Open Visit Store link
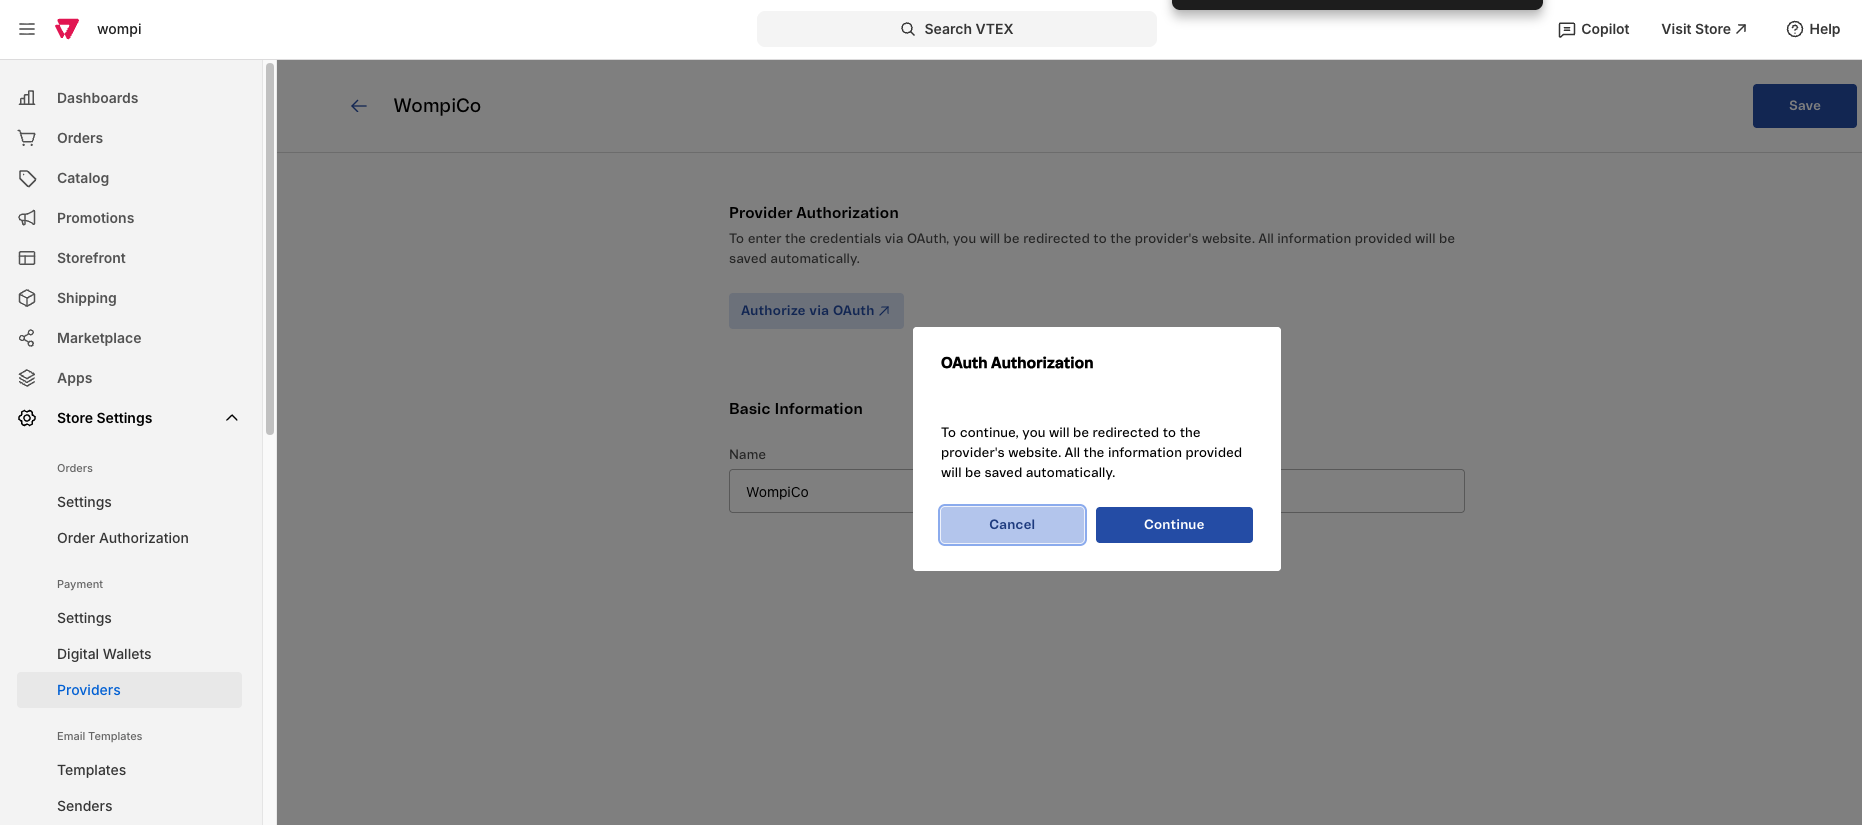The height and width of the screenshot is (825, 1862). click(x=1704, y=29)
